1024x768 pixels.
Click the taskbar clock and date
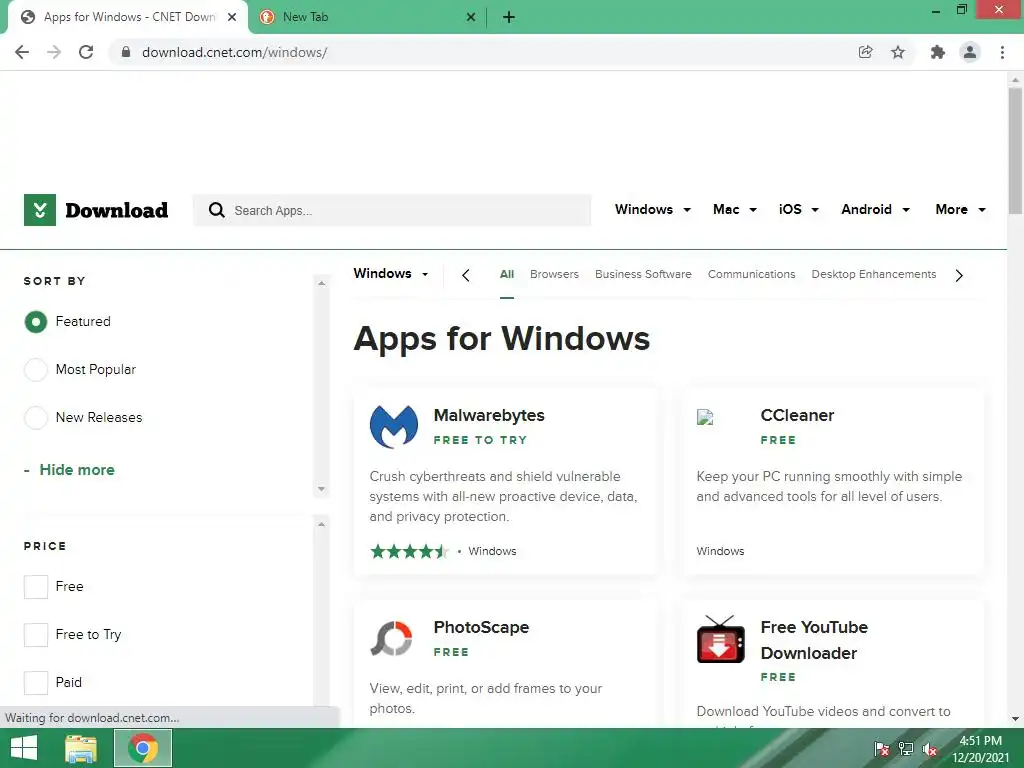pyautogui.click(x=980, y=749)
